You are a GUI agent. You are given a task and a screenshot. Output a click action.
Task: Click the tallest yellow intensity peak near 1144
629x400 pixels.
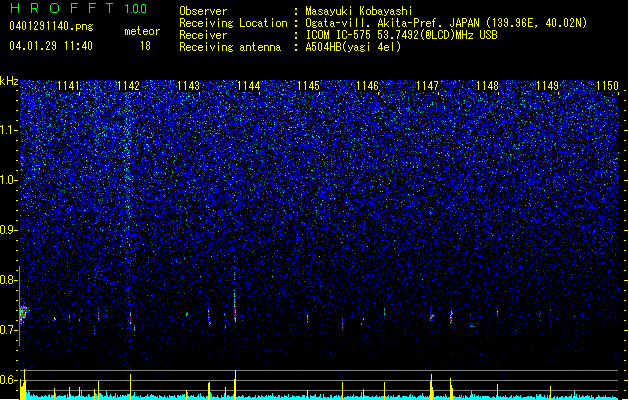235,384
